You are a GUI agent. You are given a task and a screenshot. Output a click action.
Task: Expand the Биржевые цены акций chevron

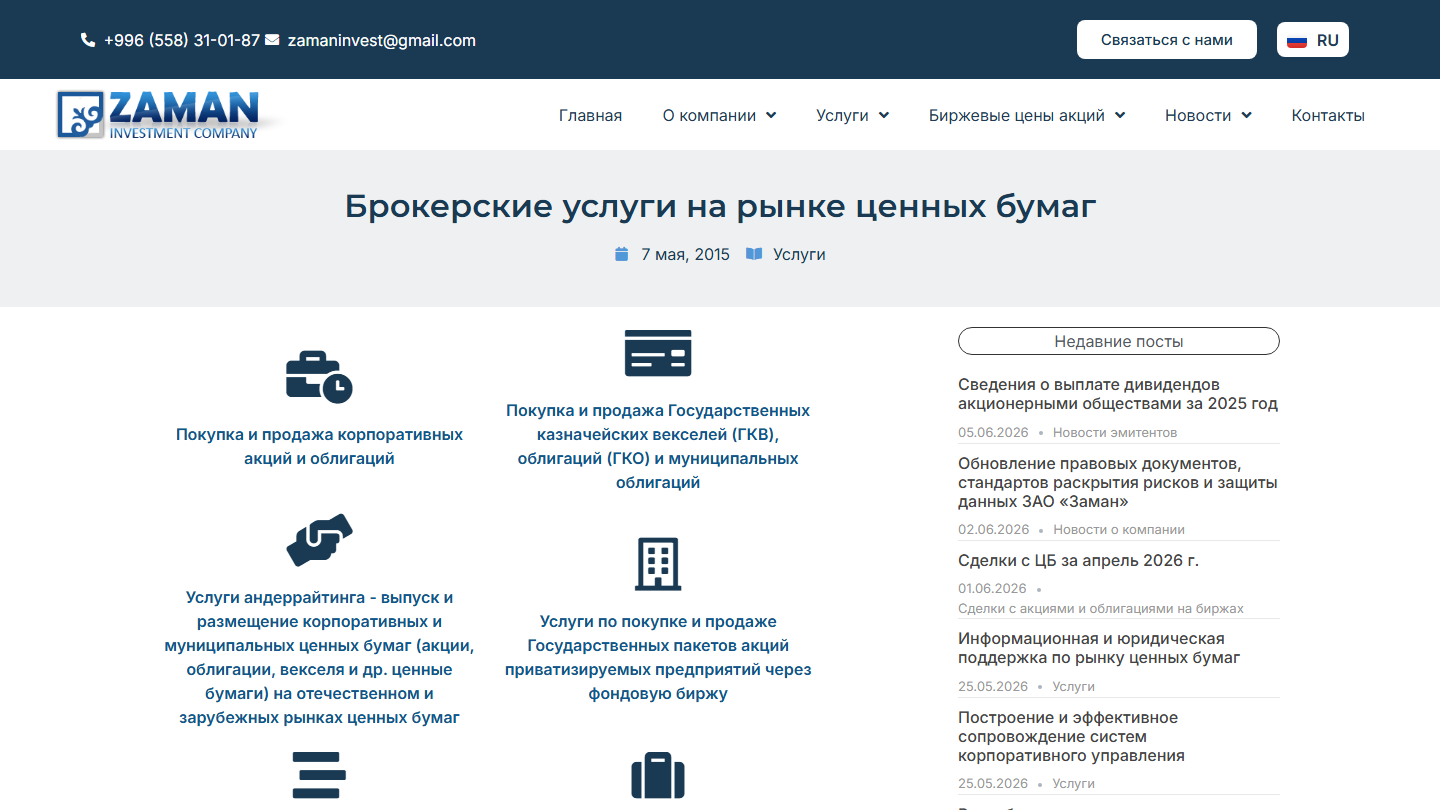(1120, 115)
